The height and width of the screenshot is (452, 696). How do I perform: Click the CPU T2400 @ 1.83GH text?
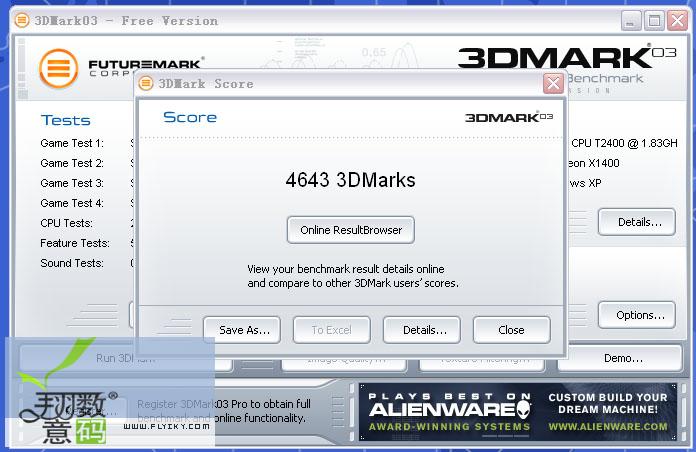click(624, 143)
